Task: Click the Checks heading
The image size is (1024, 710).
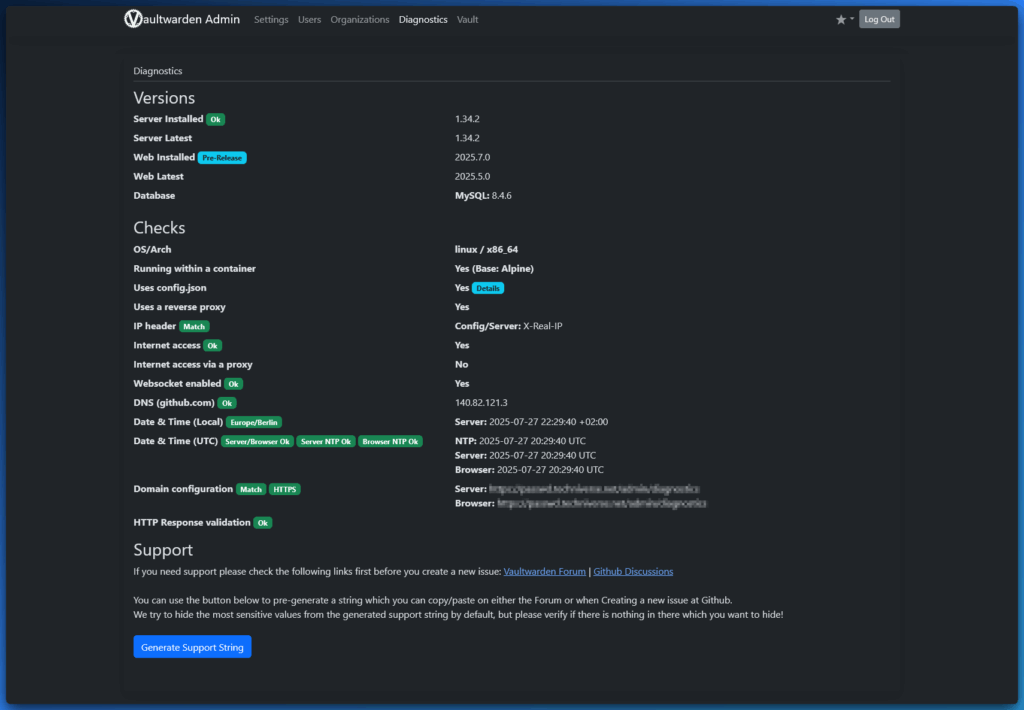Action: (159, 228)
